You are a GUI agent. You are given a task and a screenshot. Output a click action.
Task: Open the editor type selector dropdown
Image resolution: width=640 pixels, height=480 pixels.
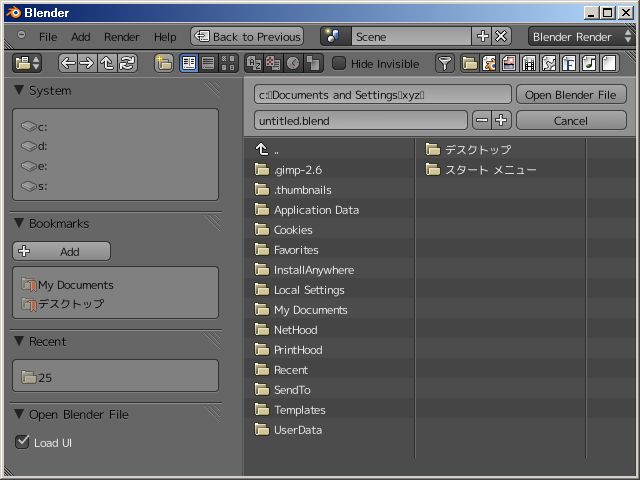[x=27, y=63]
